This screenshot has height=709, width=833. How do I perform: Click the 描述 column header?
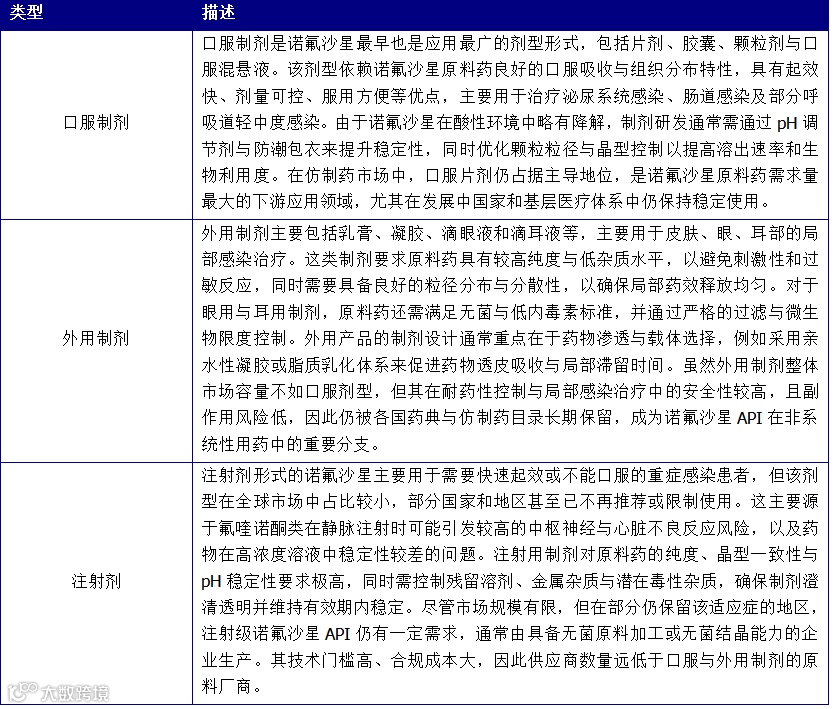coord(510,14)
